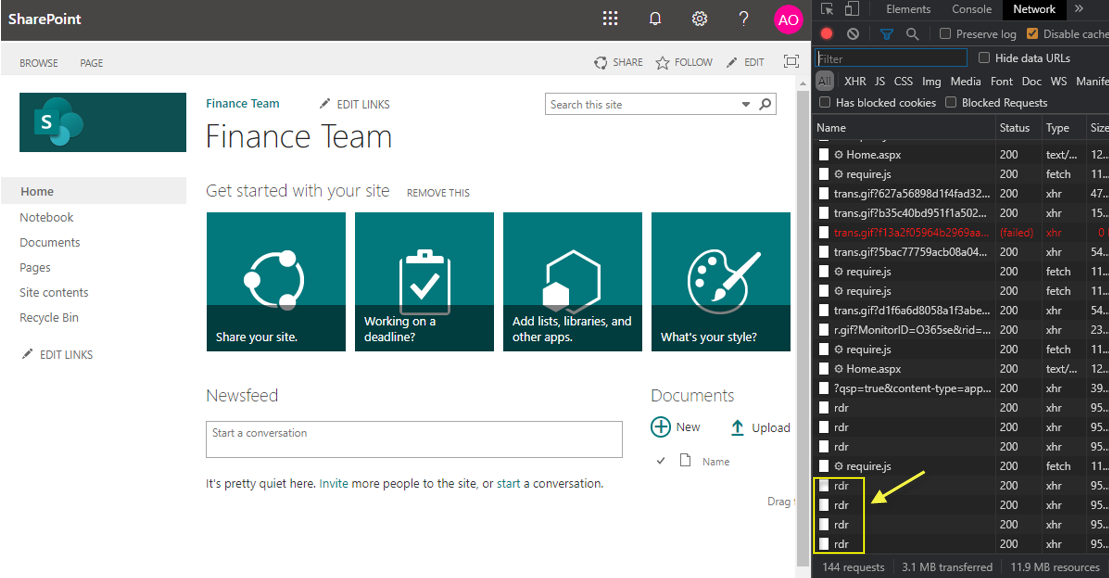Toggle the device toolbar icon in DevTools

point(852,9)
